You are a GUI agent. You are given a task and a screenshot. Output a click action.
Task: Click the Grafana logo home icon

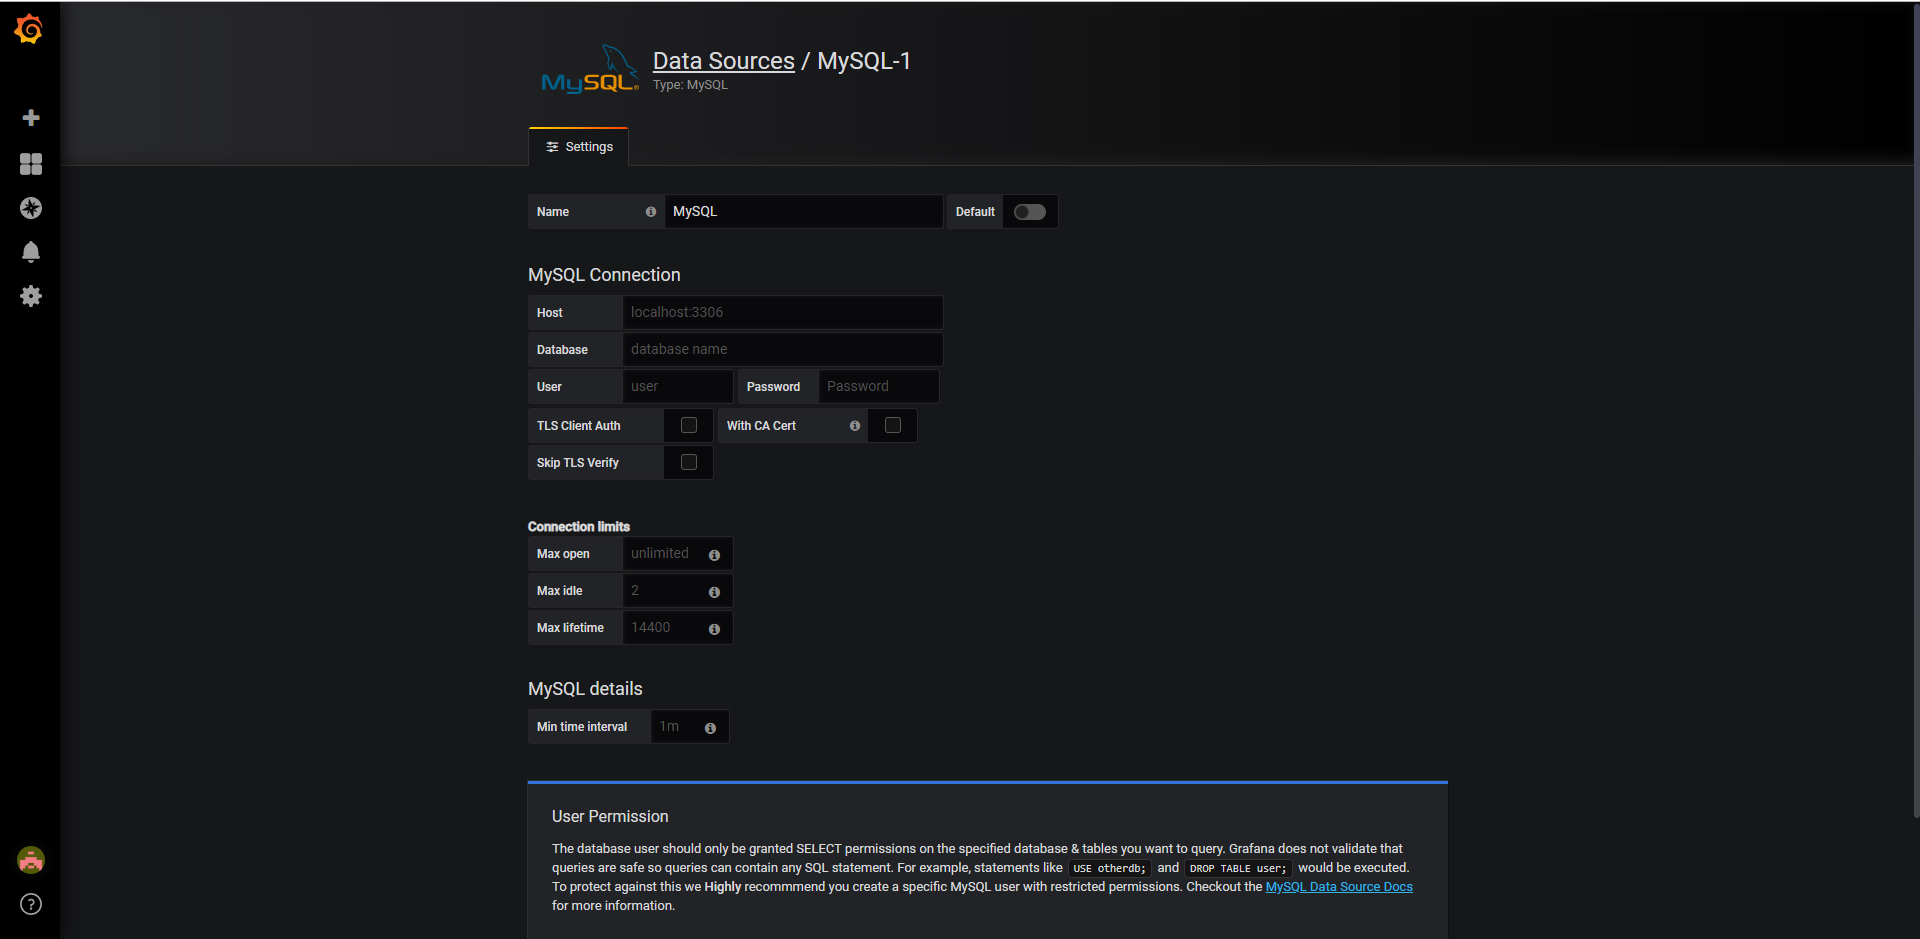pos(29,30)
